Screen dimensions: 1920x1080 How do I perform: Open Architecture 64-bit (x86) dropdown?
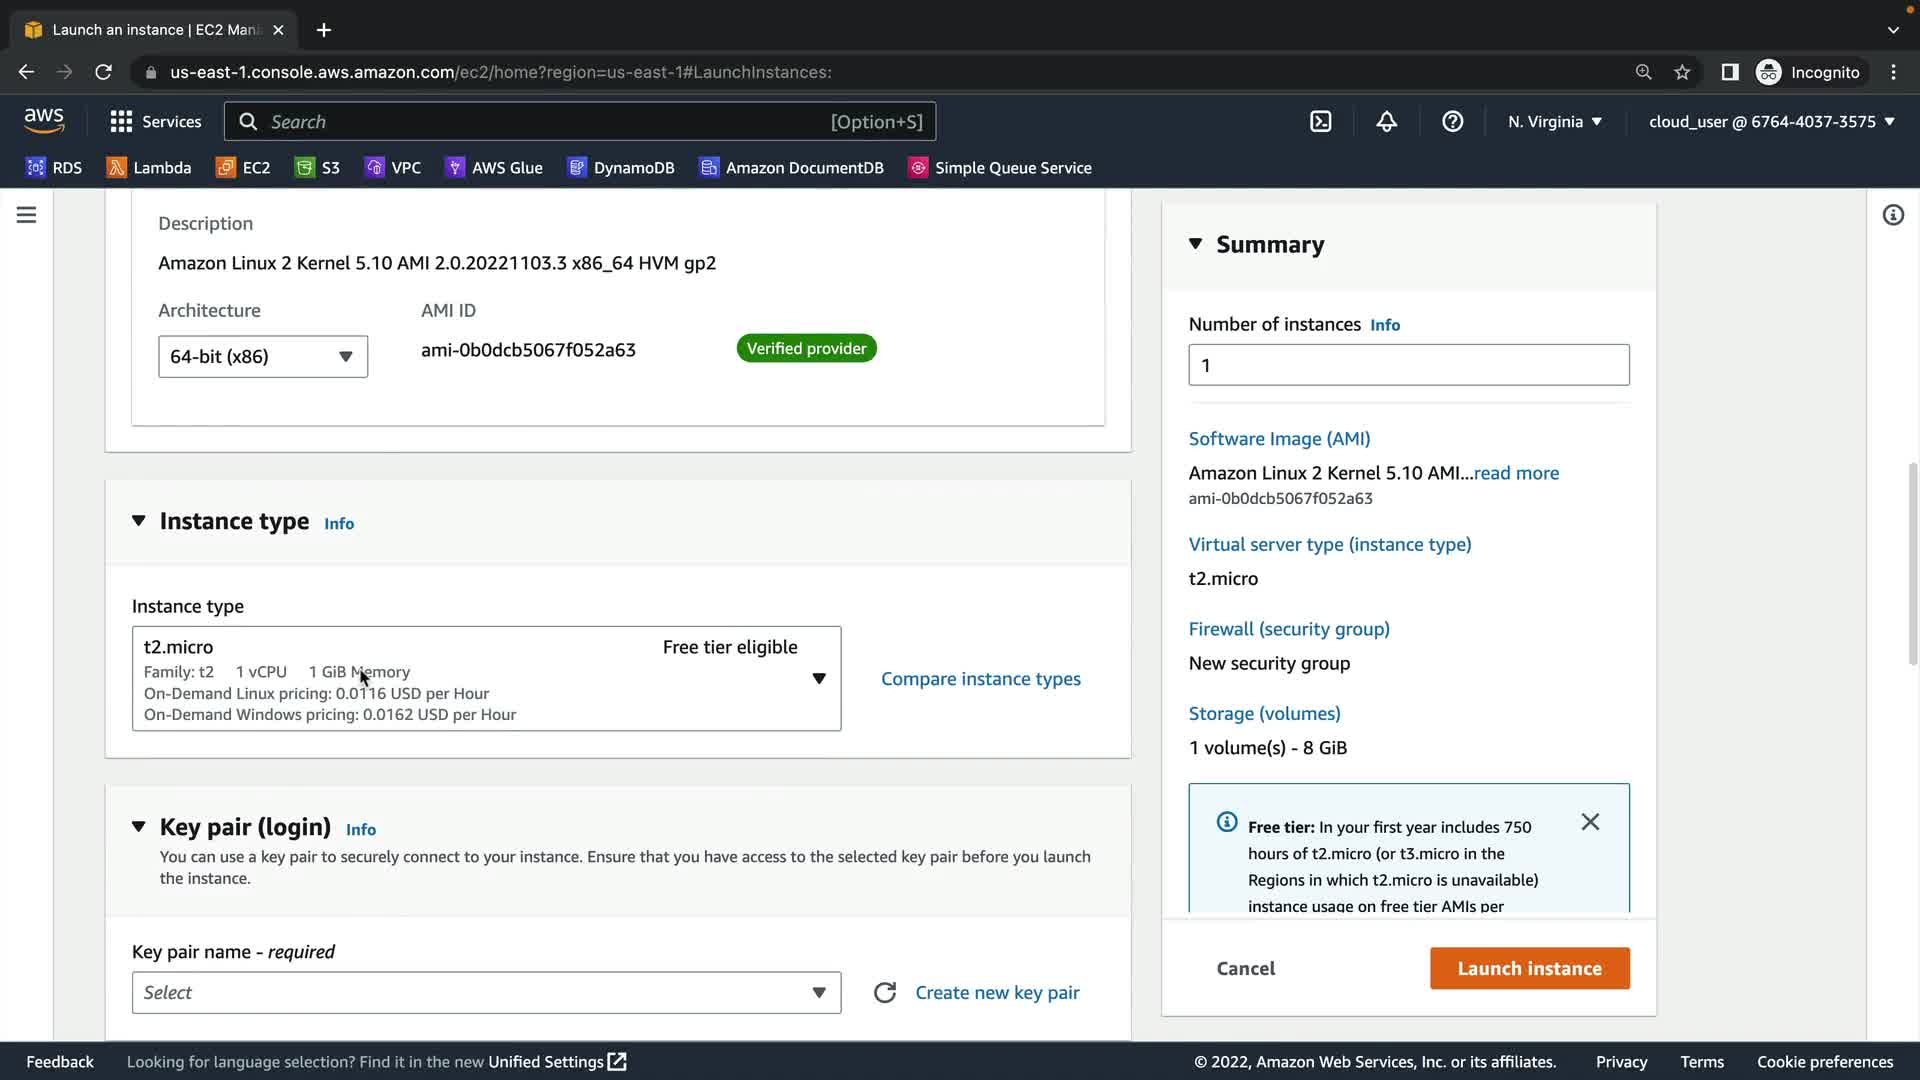(263, 357)
